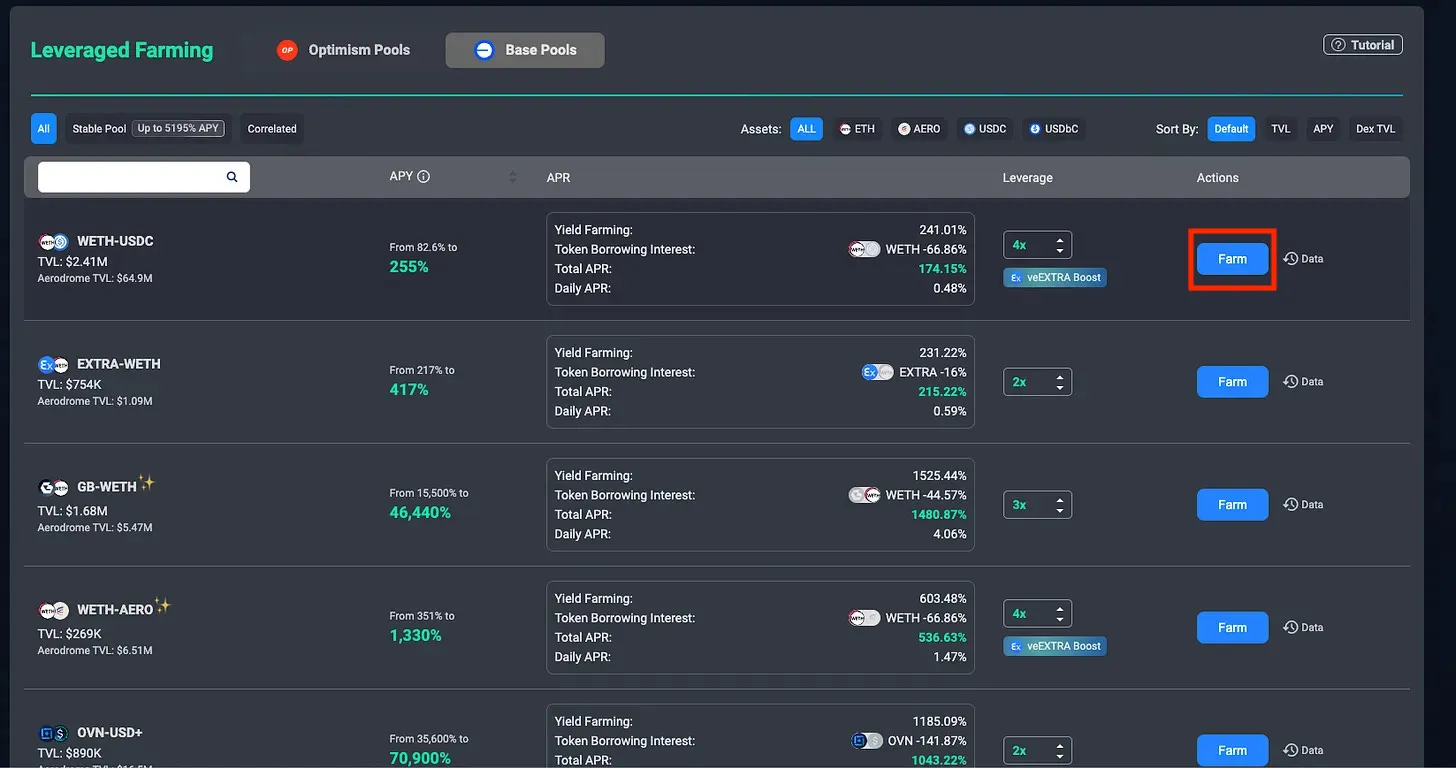Viewport: 1456px width, 768px height.
Task: Click the WETH-AERO pair token icon
Action: (x=53, y=610)
